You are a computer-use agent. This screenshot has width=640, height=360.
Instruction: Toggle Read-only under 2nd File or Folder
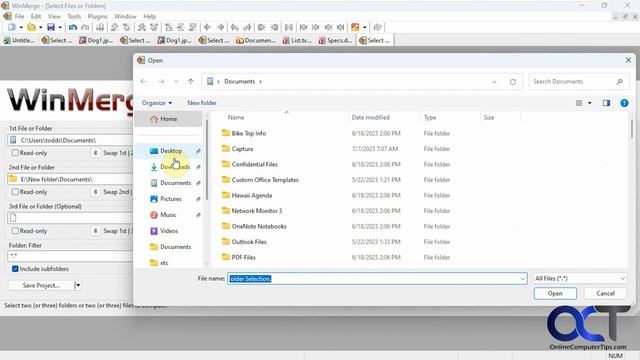(15, 192)
